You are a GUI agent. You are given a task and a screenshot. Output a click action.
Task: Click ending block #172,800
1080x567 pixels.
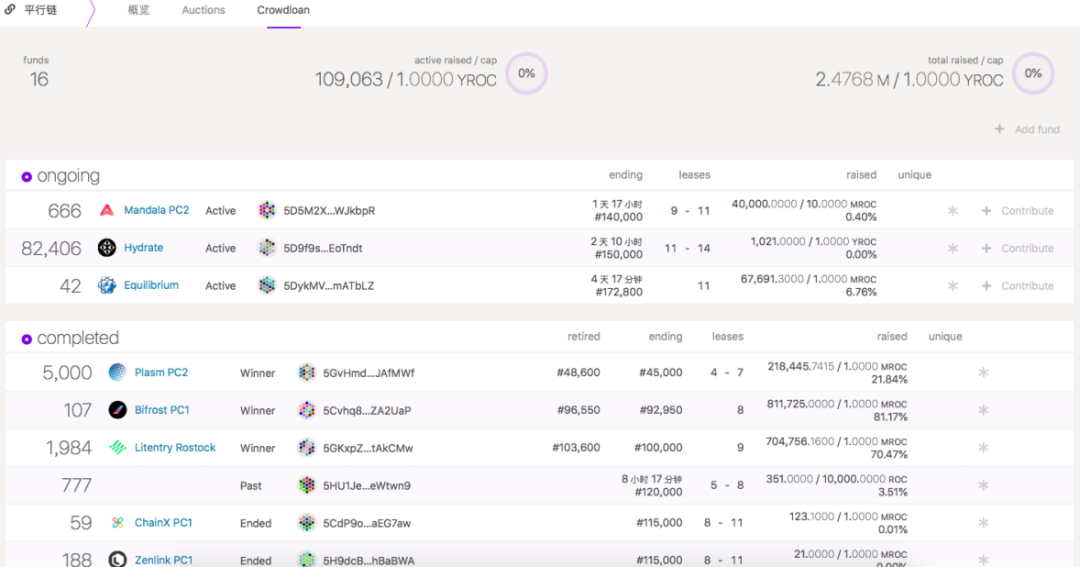click(619, 292)
